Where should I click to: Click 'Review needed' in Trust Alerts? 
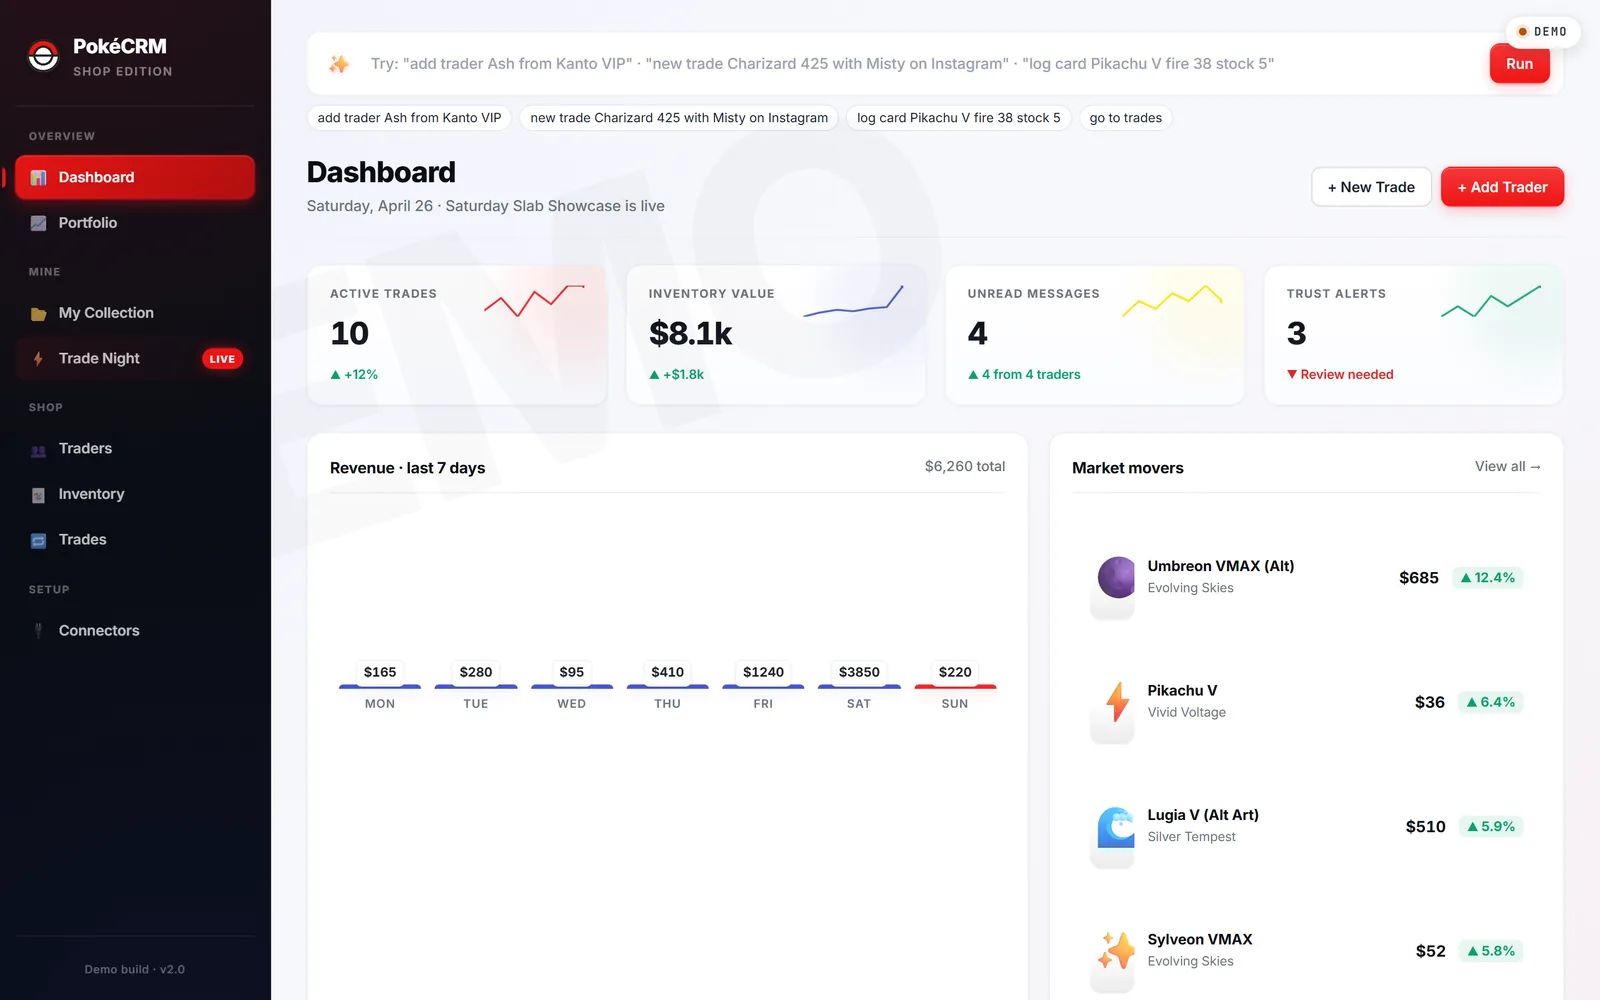click(1340, 375)
